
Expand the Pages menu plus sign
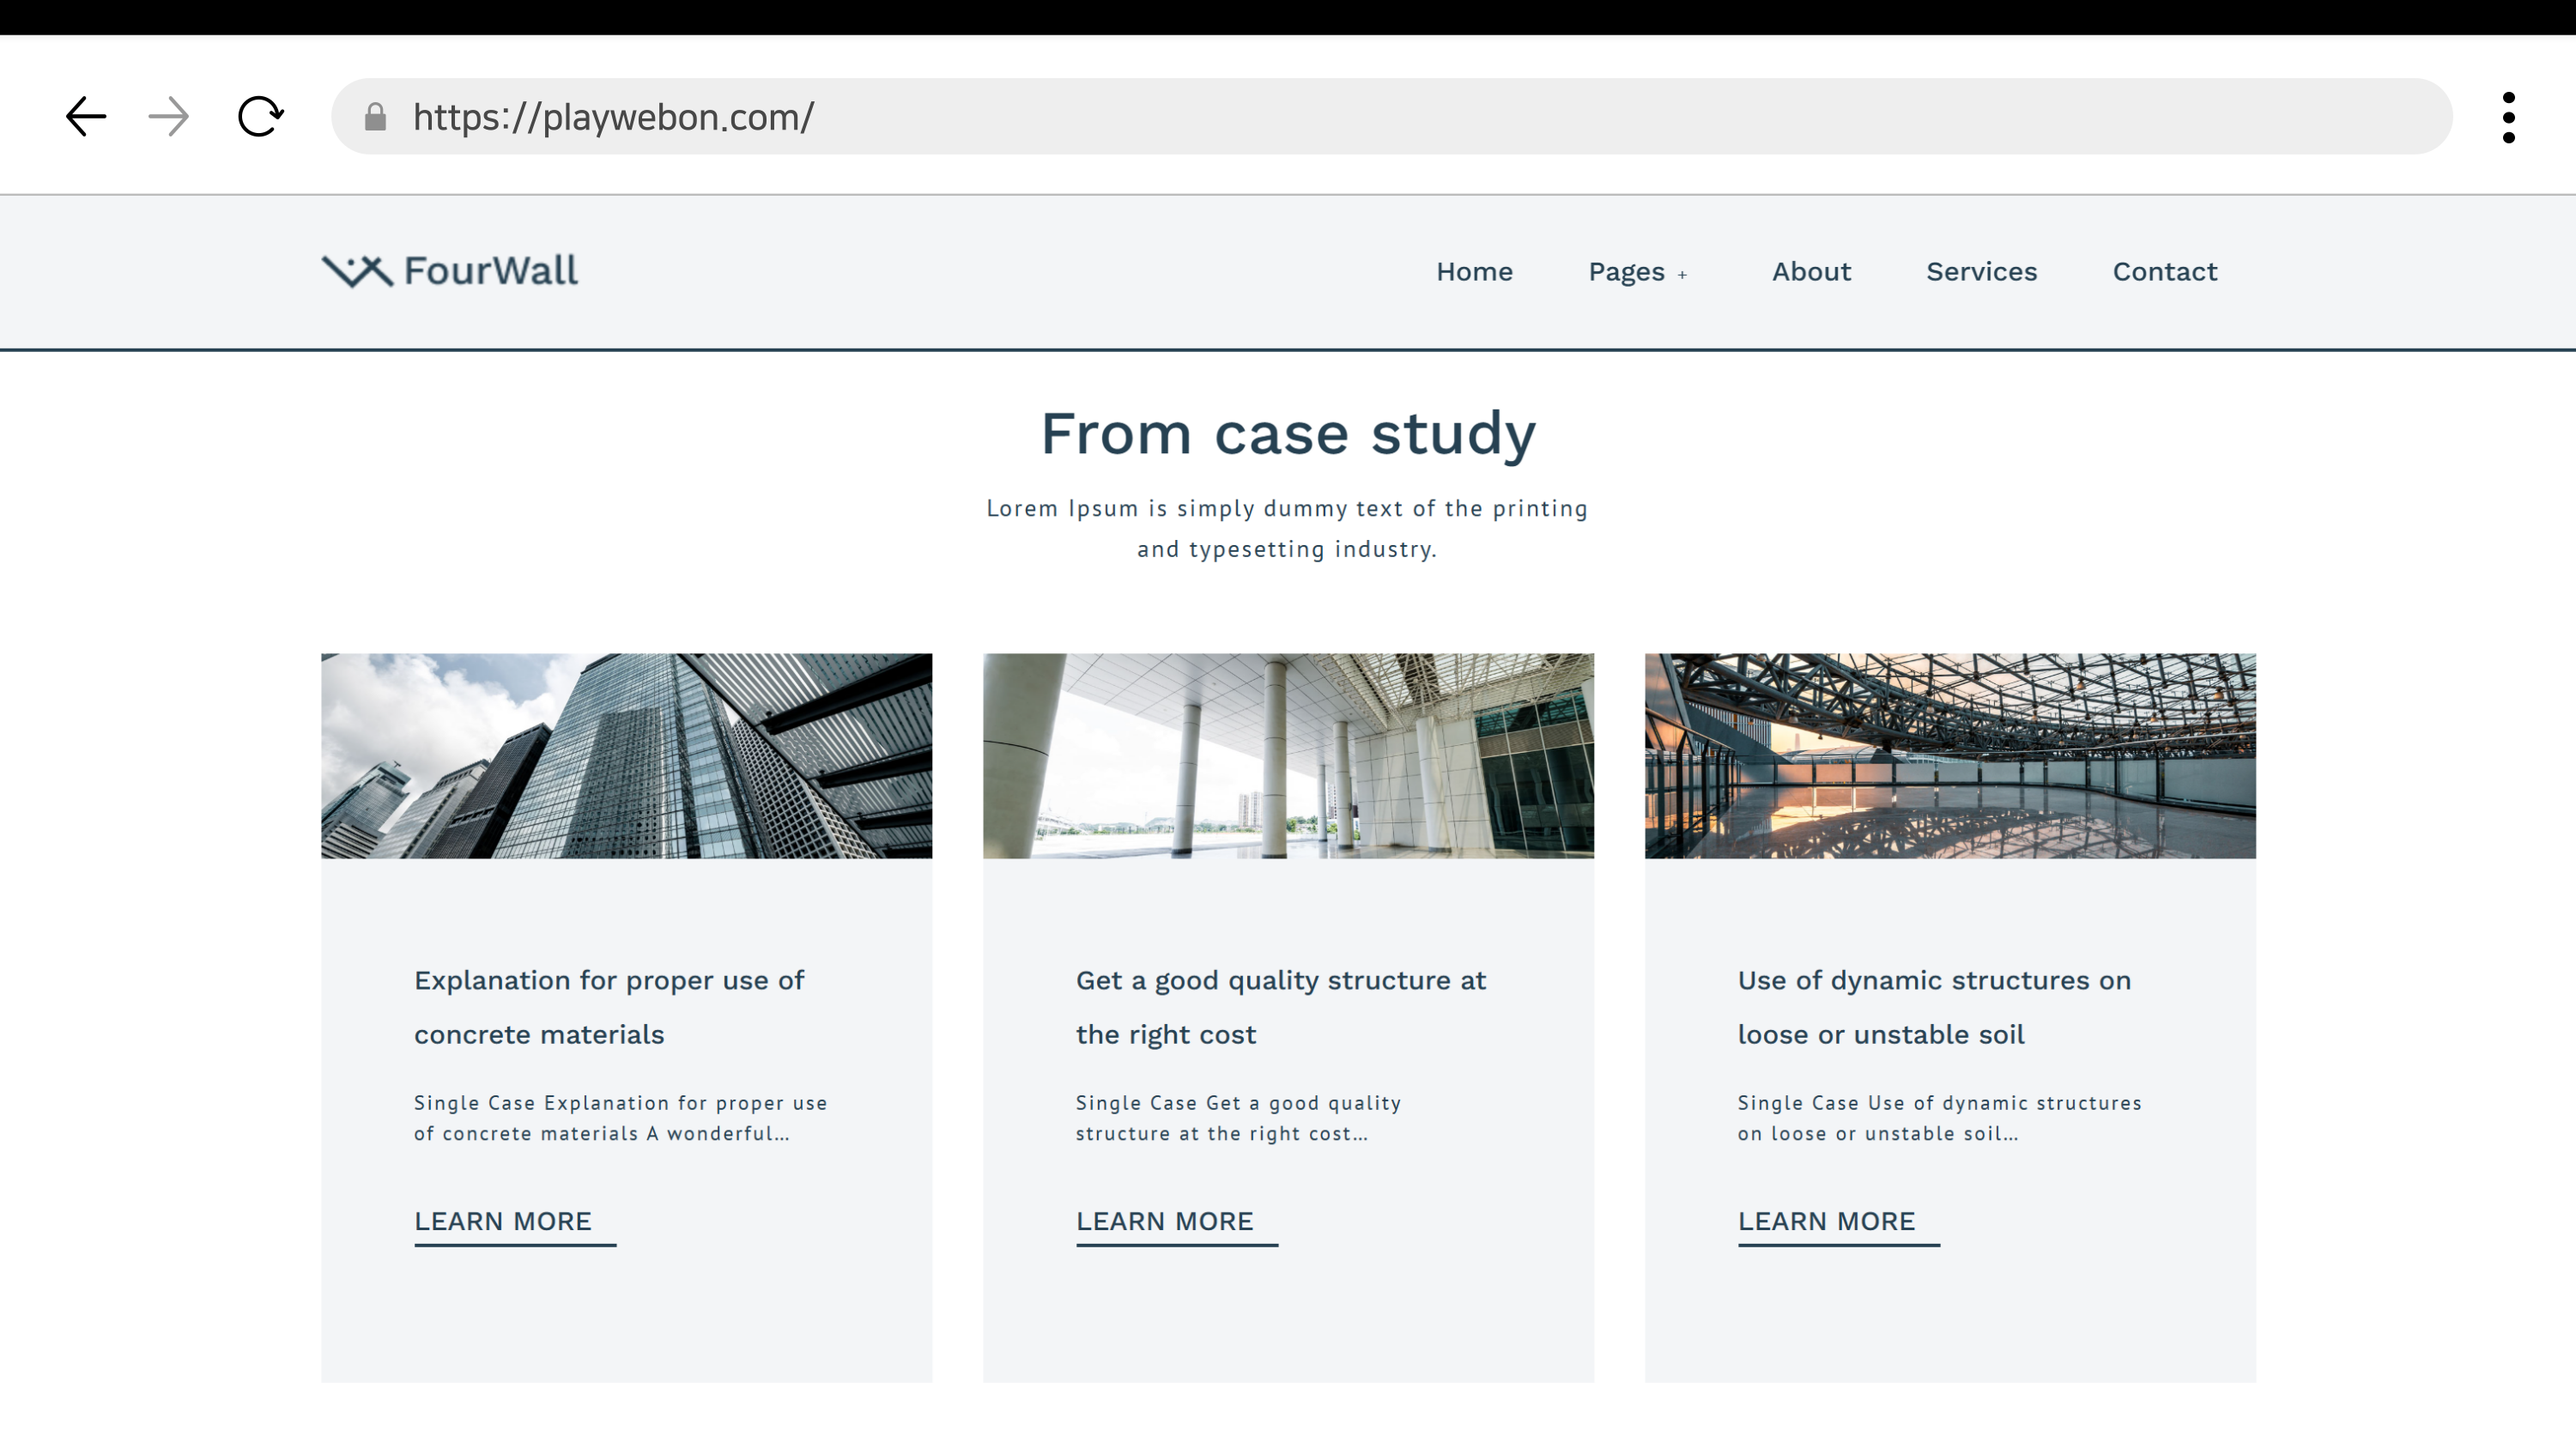tap(1682, 274)
